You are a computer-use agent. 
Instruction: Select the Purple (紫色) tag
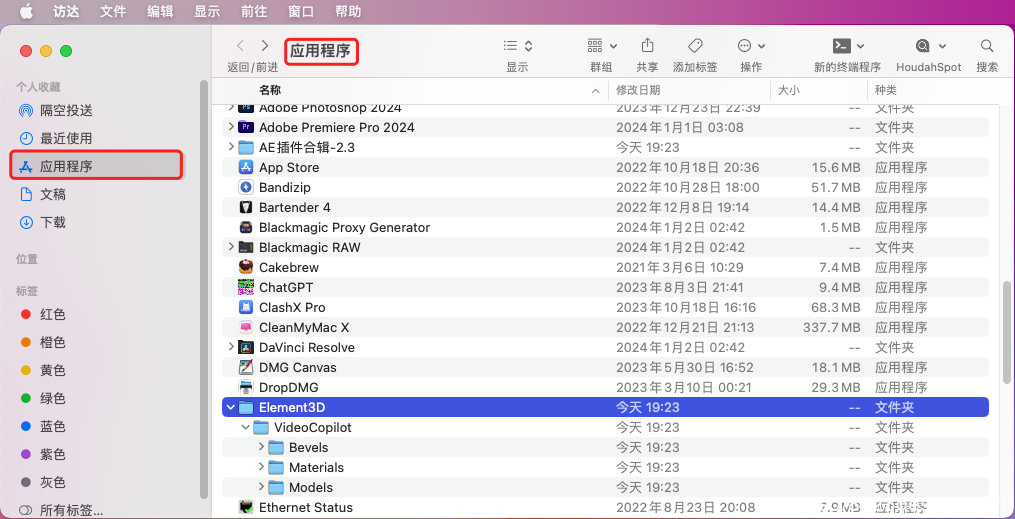[43, 454]
